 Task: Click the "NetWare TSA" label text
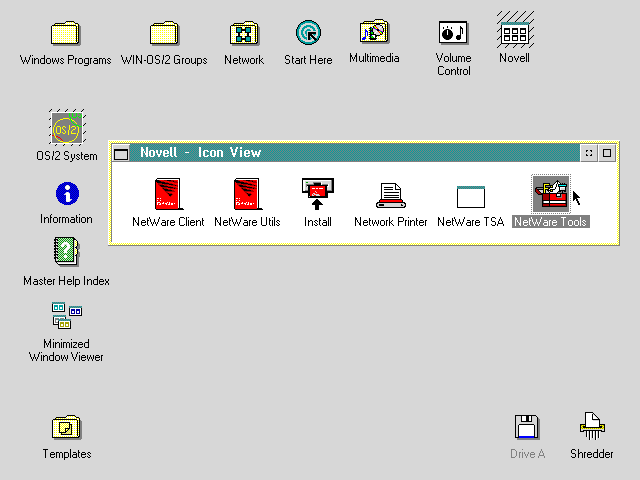(471, 222)
